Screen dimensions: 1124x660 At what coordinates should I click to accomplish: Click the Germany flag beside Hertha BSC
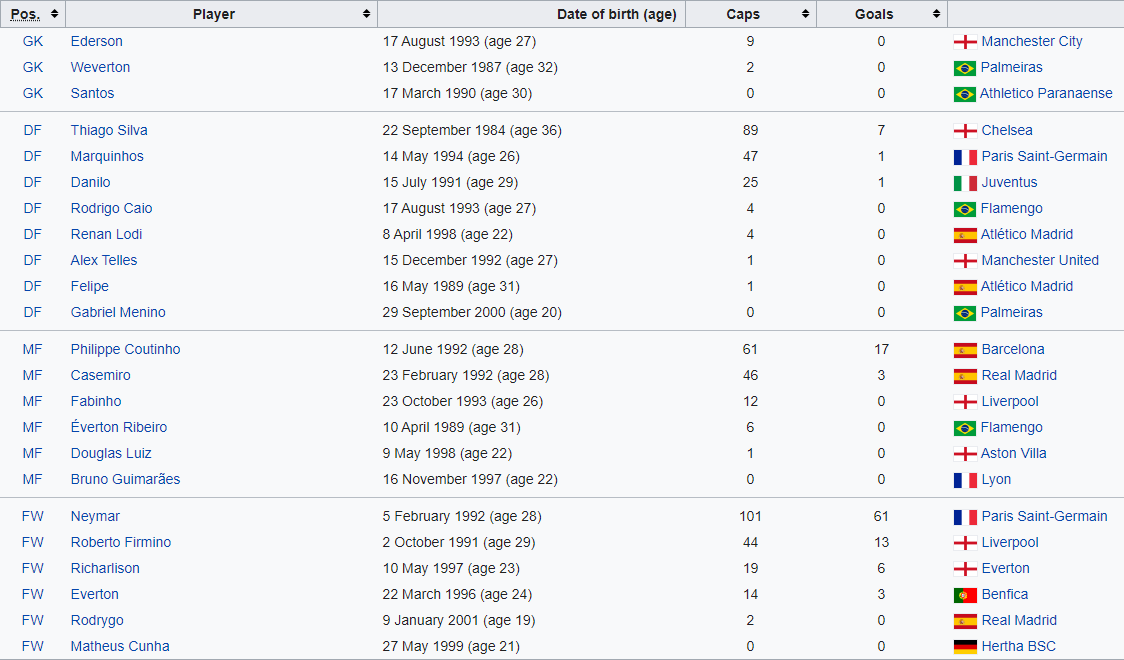(964, 647)
